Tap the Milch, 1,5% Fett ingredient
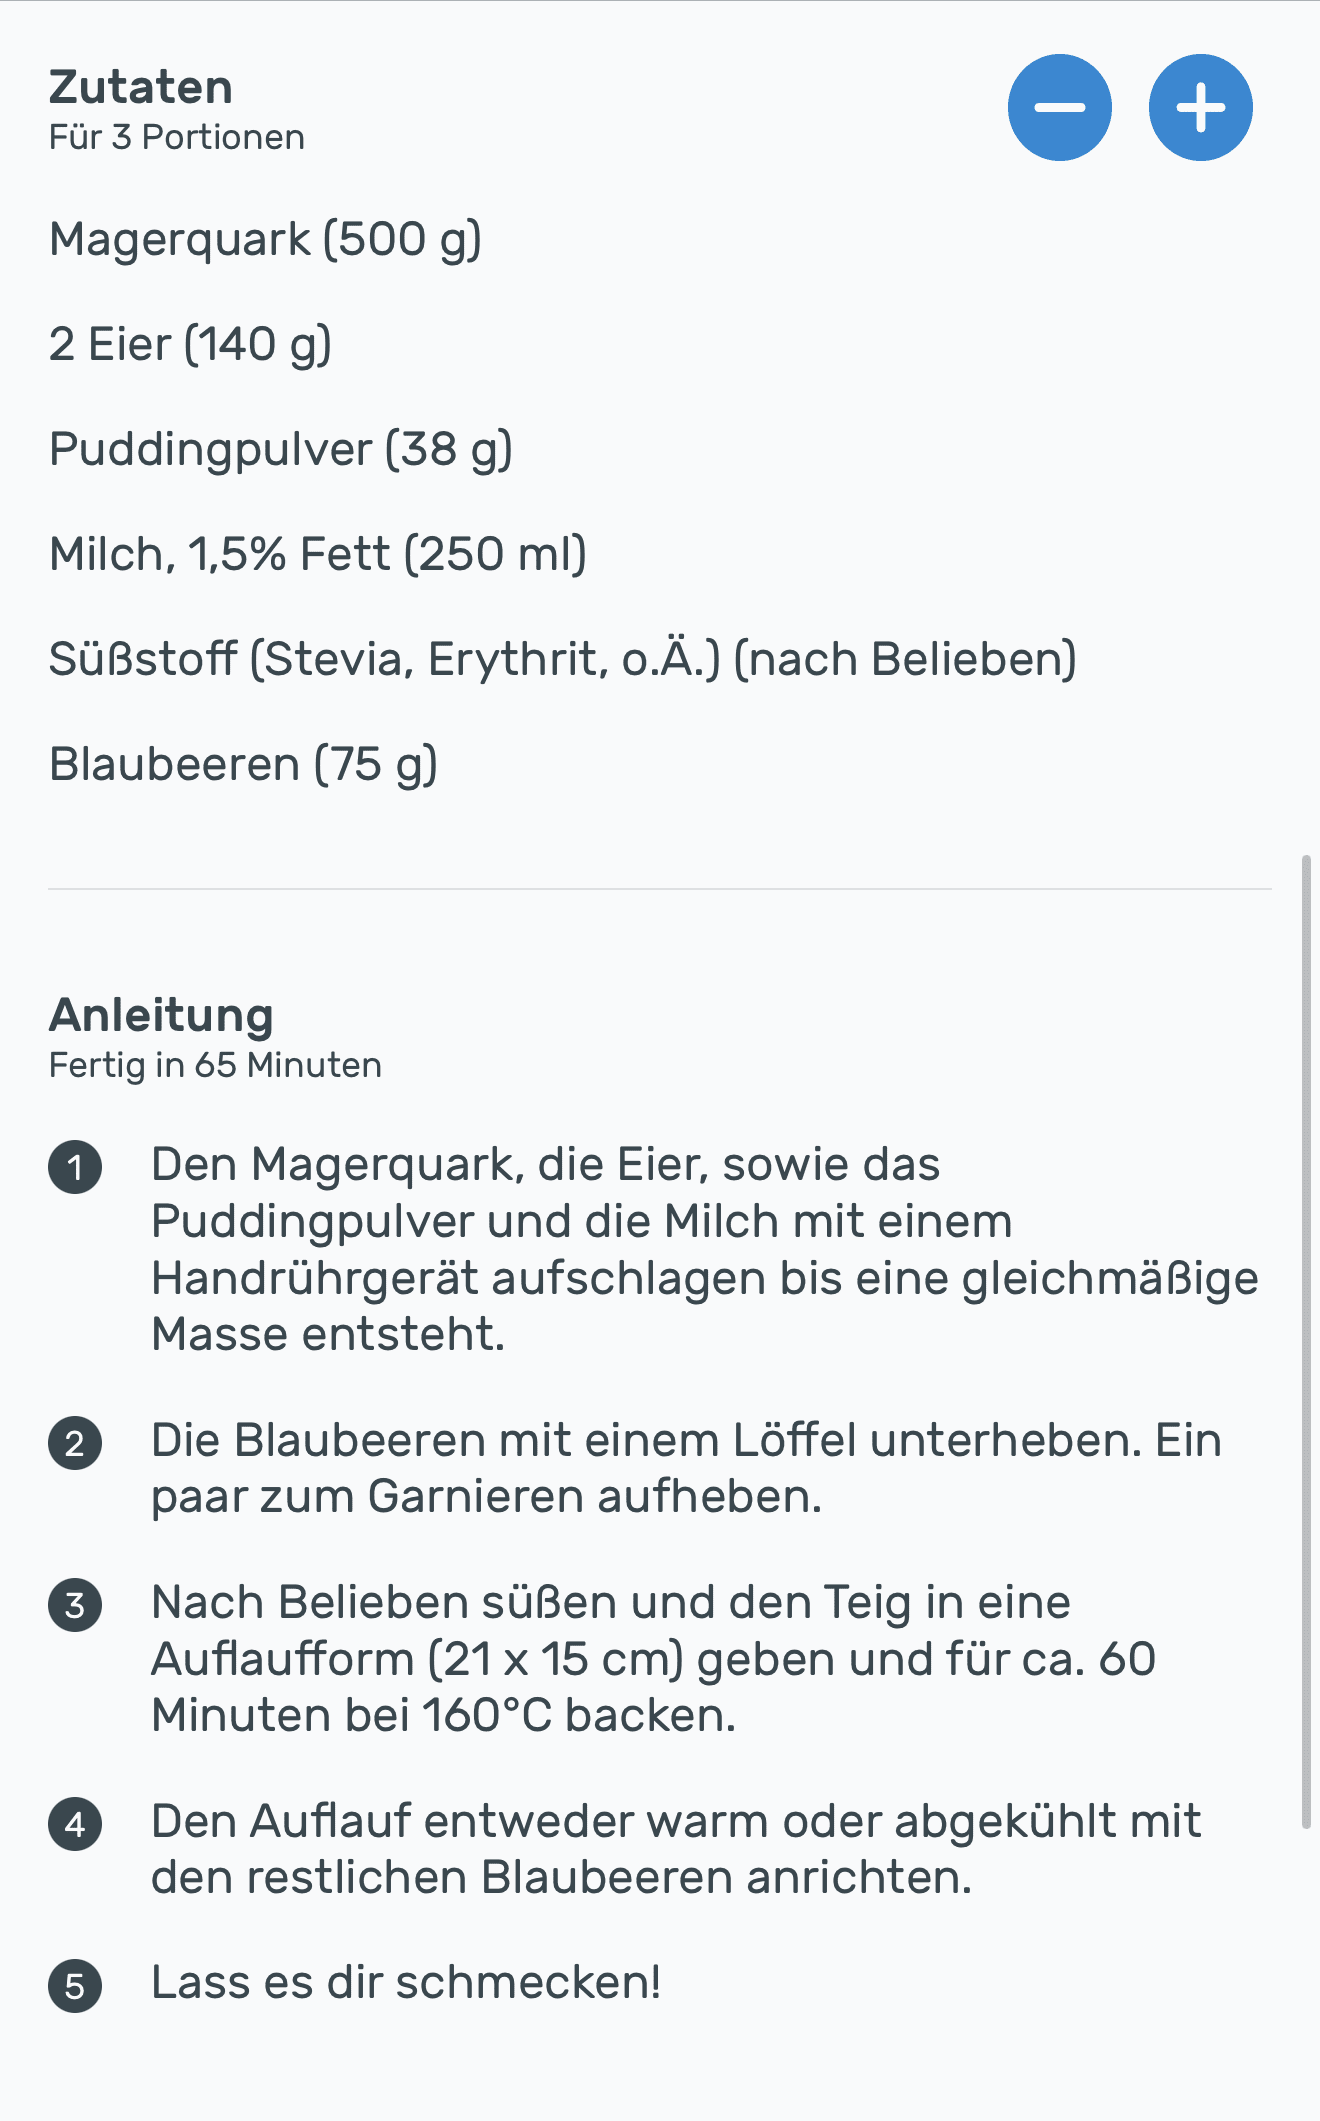1320x2121 pixels. (318, 555)
